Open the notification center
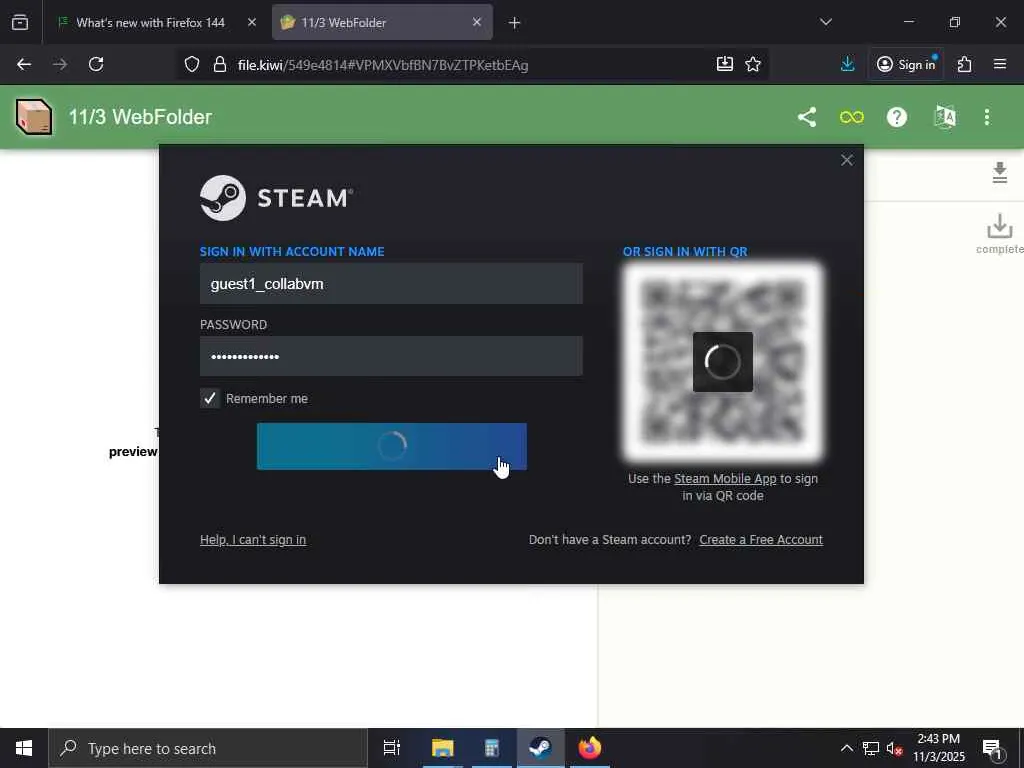Screen dimensions: 1024x768 tap(993, 749)
